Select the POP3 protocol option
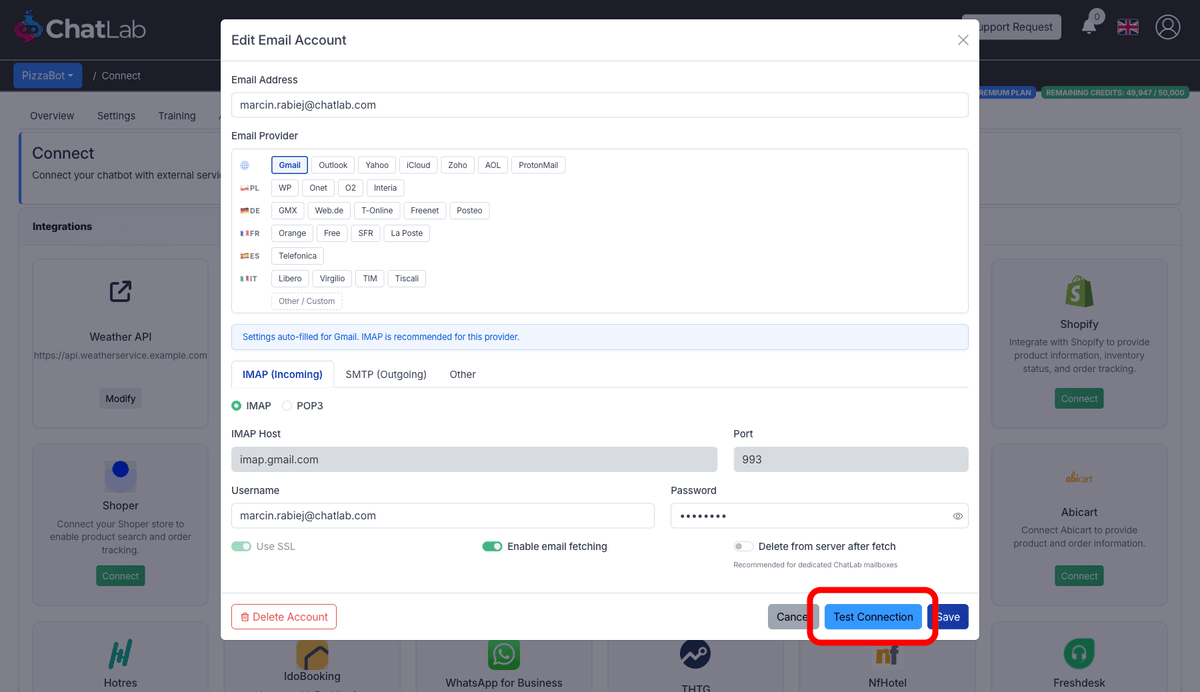Screen dimensions: 1200x692 [x=286, y=405]
